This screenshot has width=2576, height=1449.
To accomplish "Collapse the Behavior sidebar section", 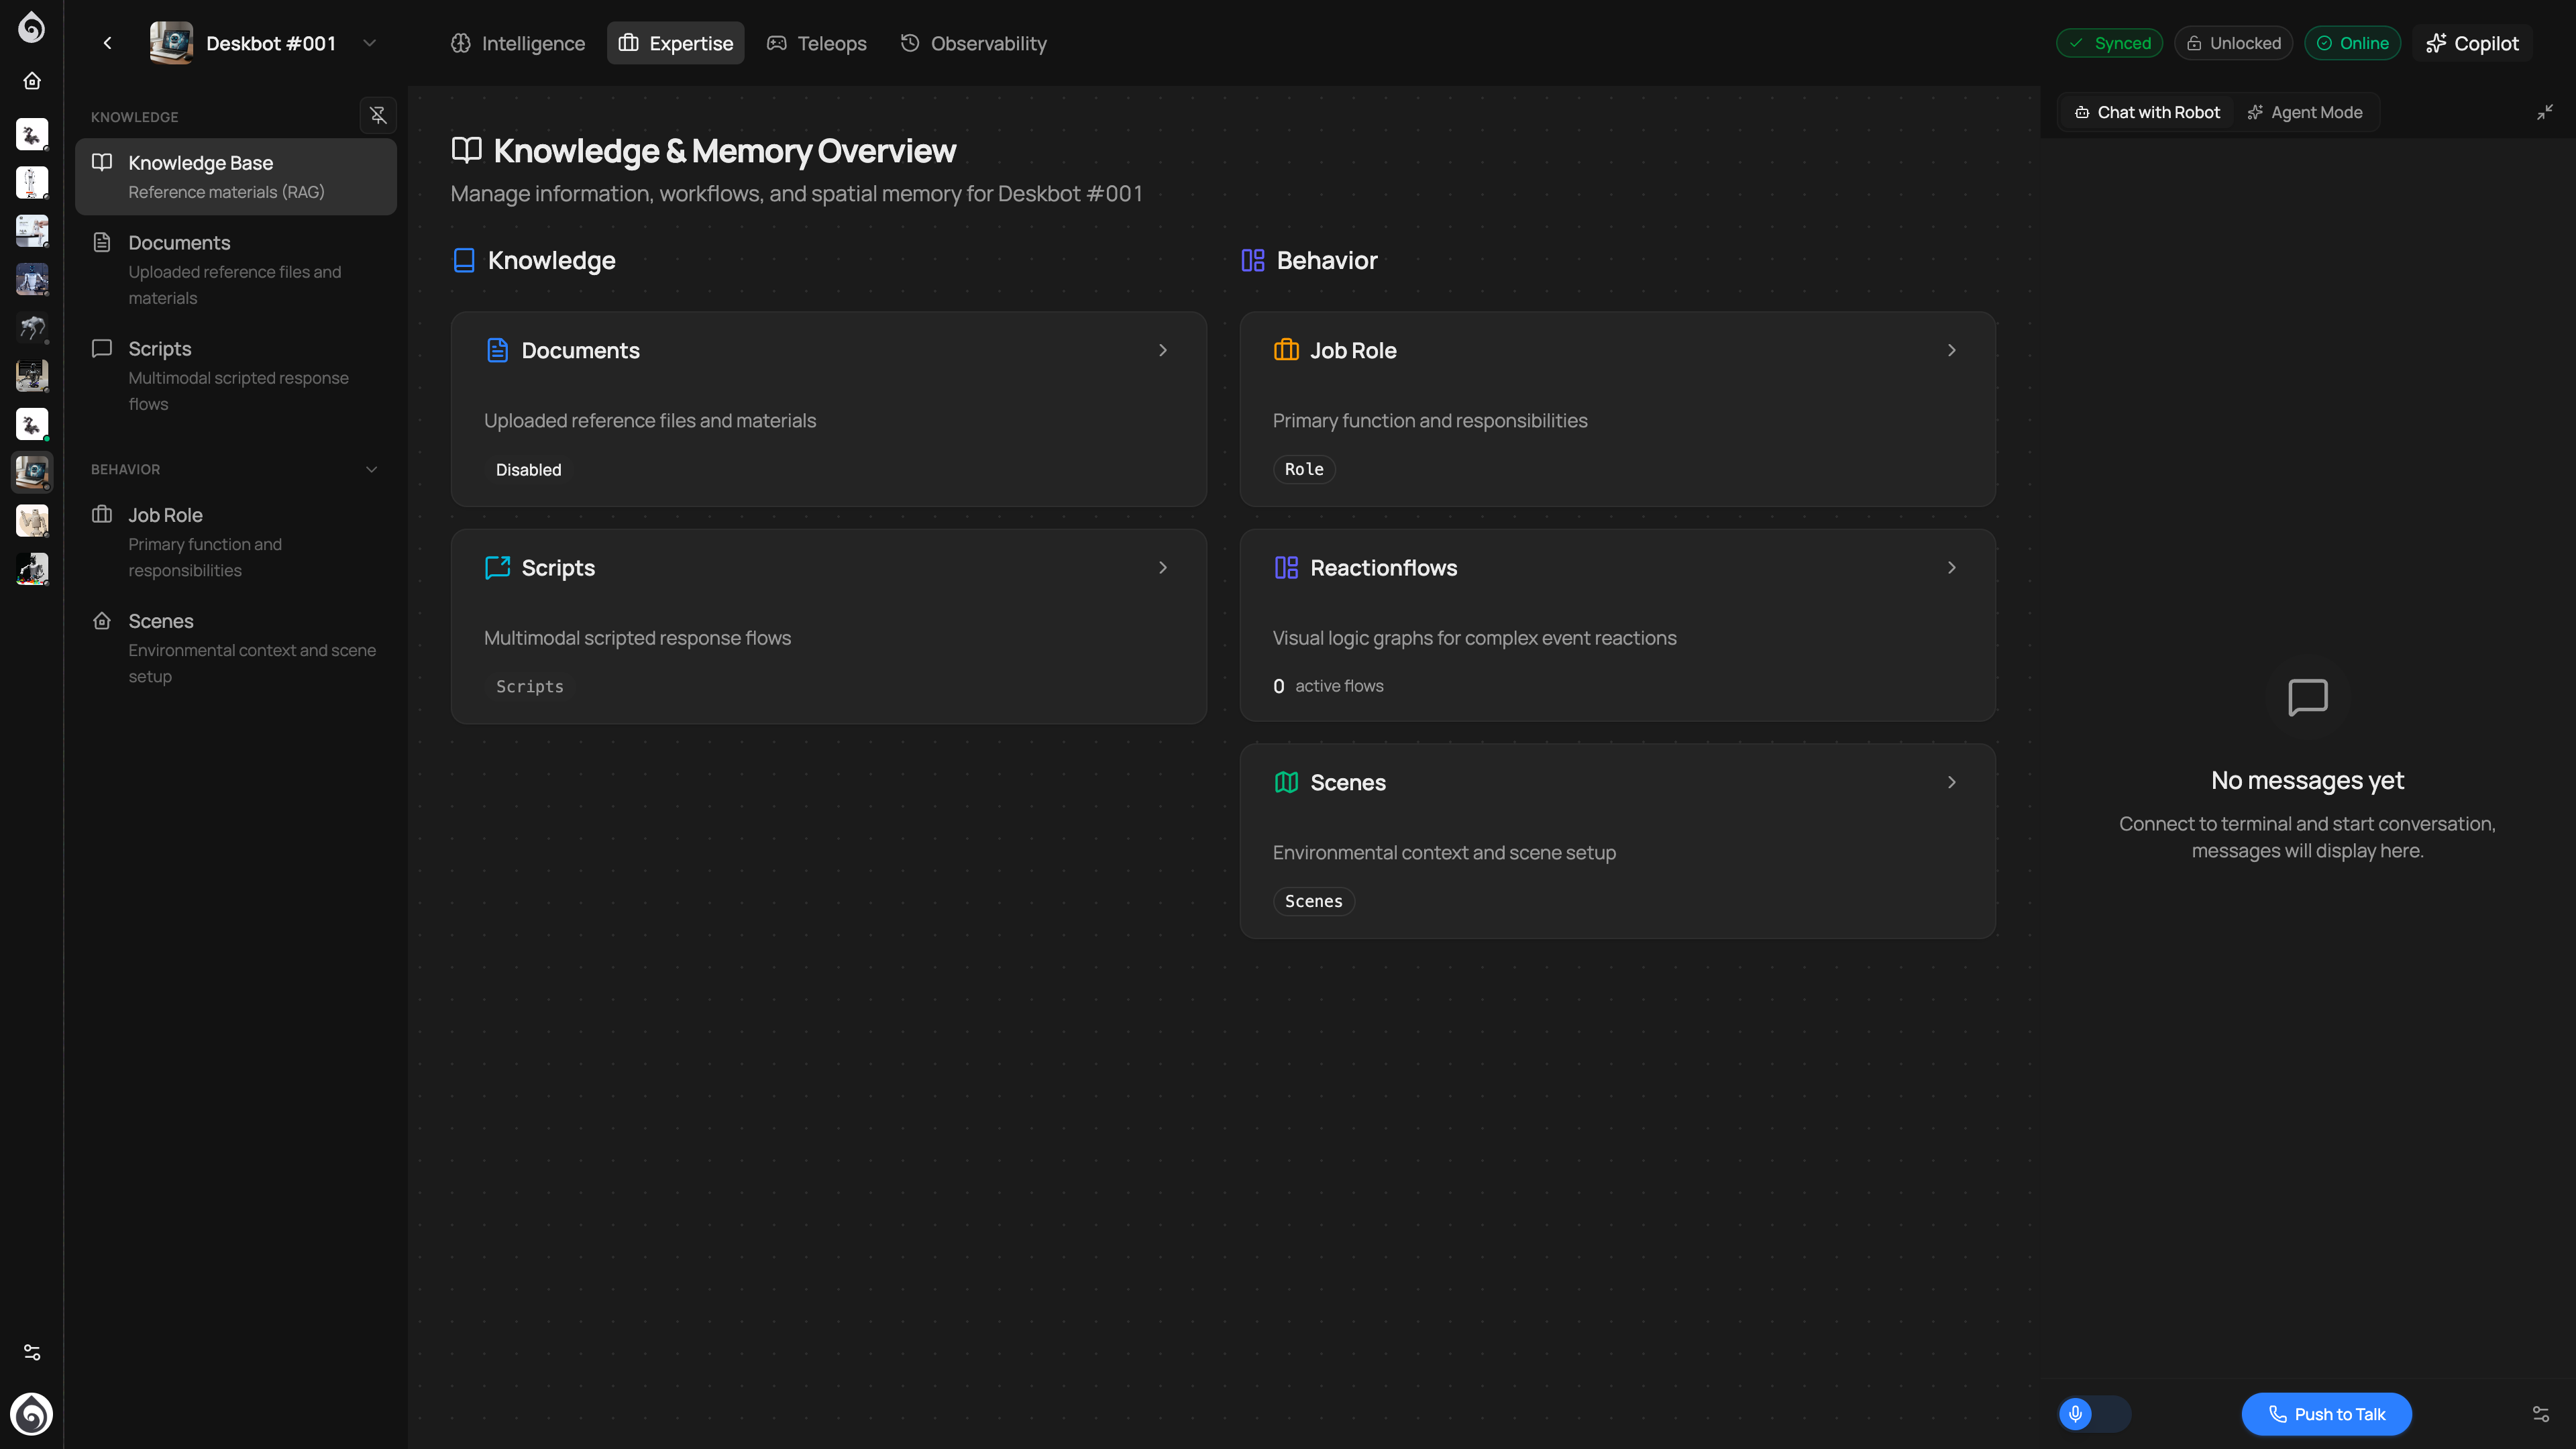I will coord(372,469).
